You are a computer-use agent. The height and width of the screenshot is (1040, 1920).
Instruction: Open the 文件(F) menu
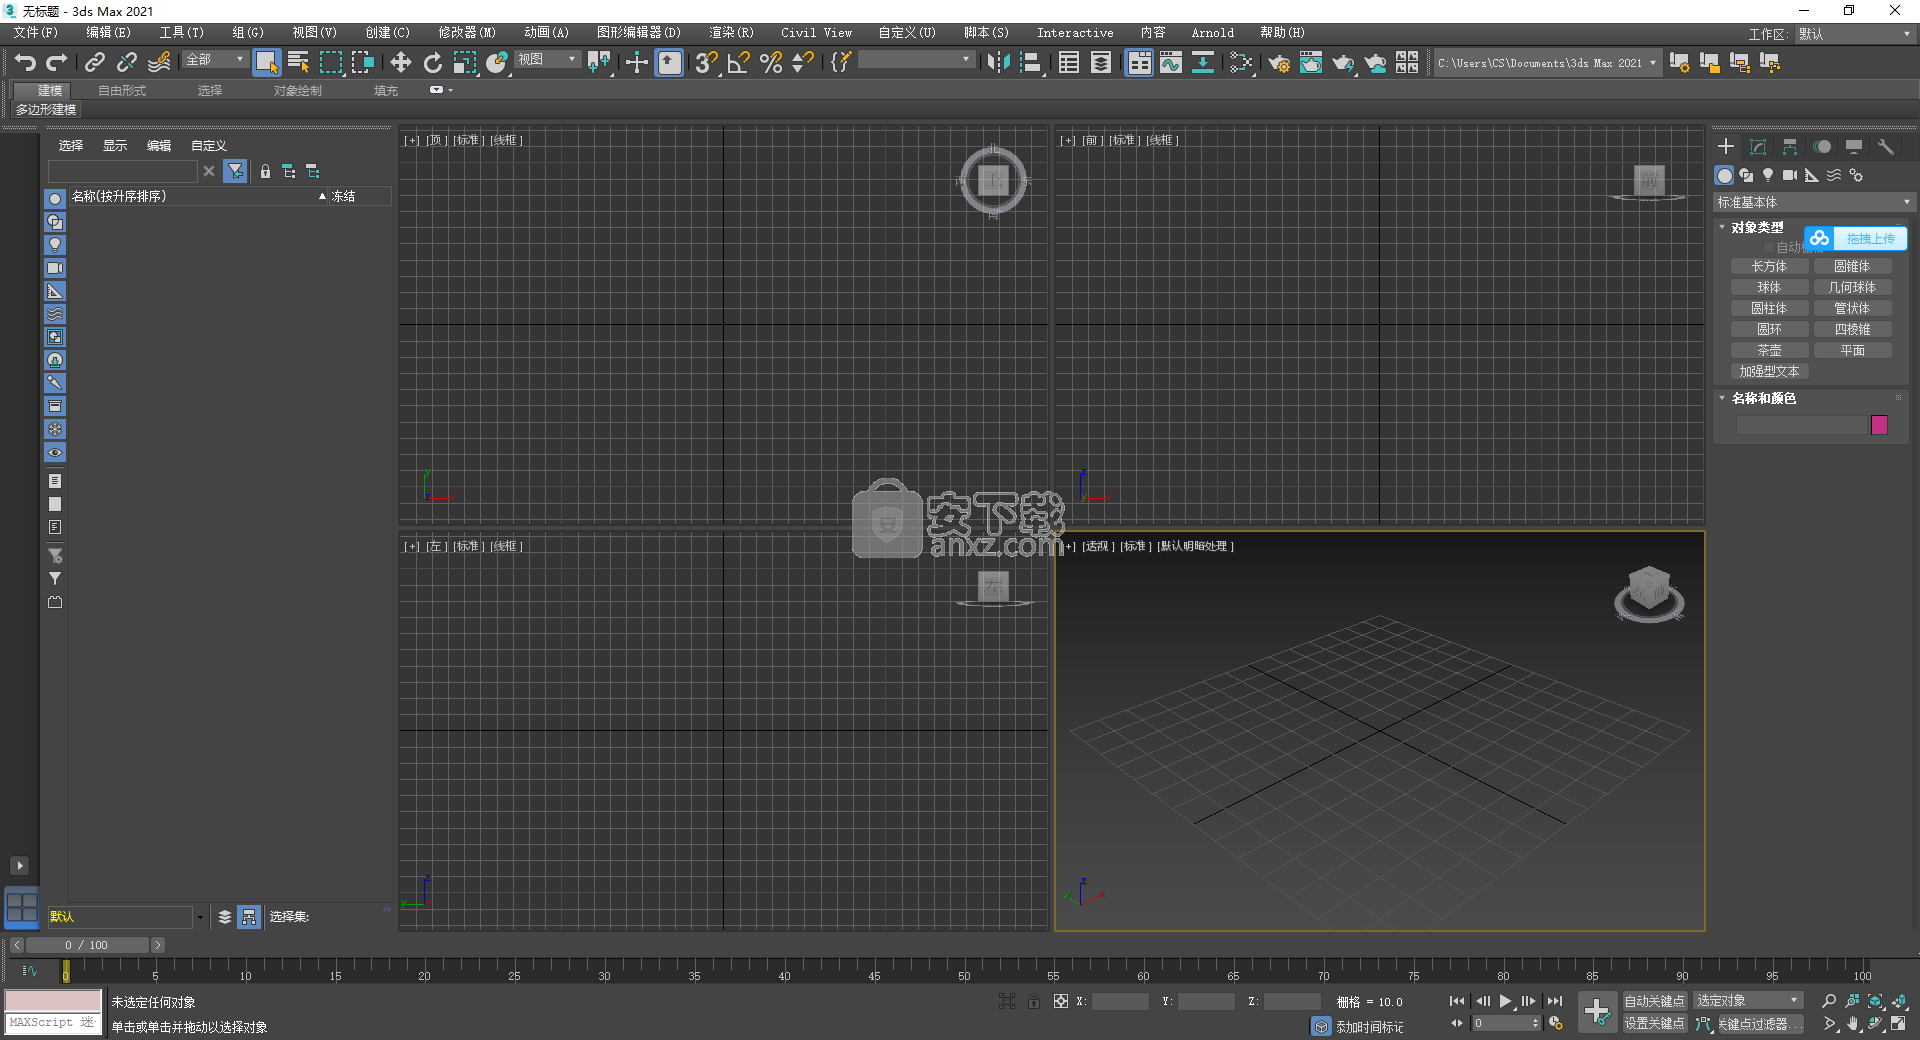coord(36,33)
